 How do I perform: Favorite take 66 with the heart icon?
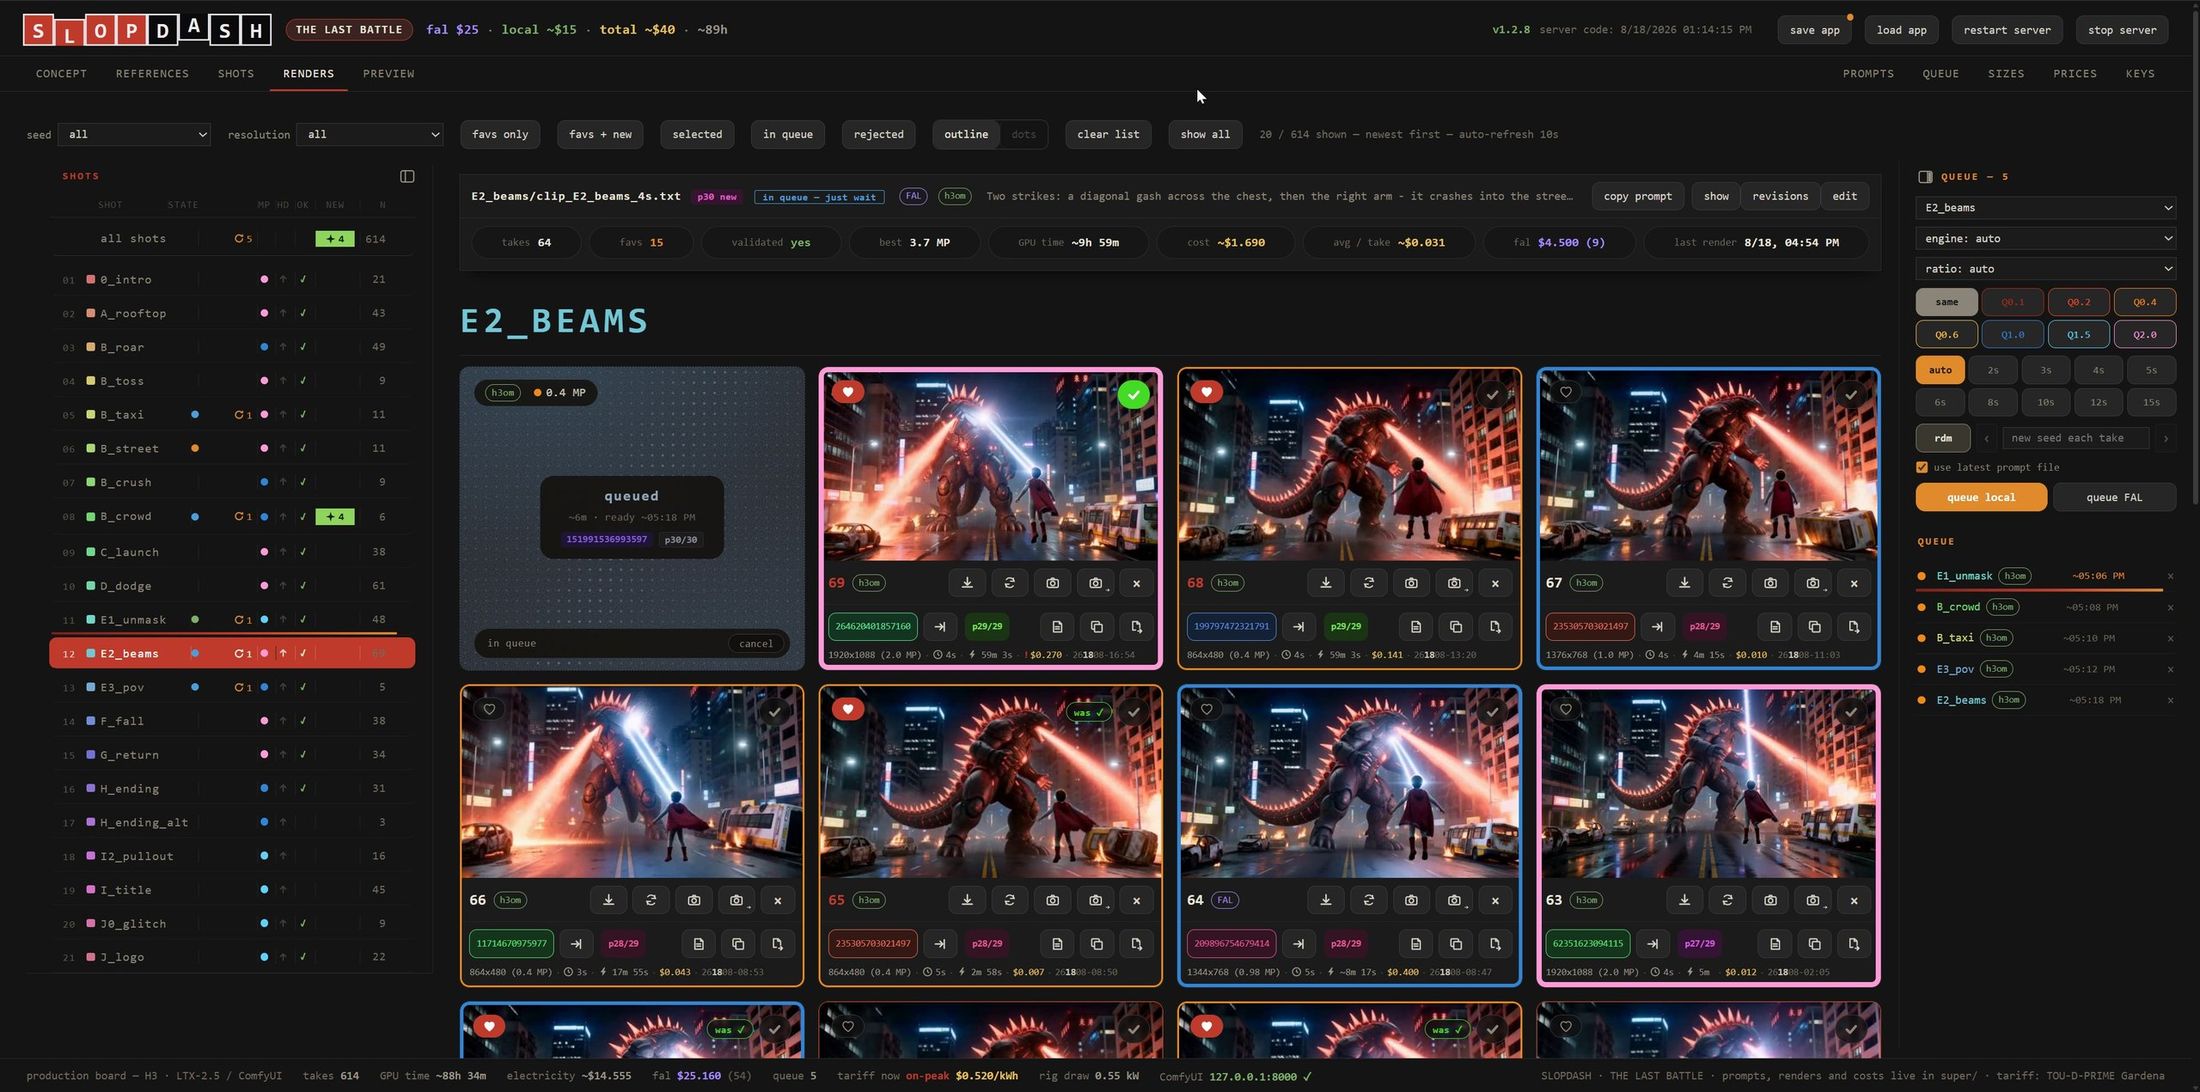click(489, 709)
